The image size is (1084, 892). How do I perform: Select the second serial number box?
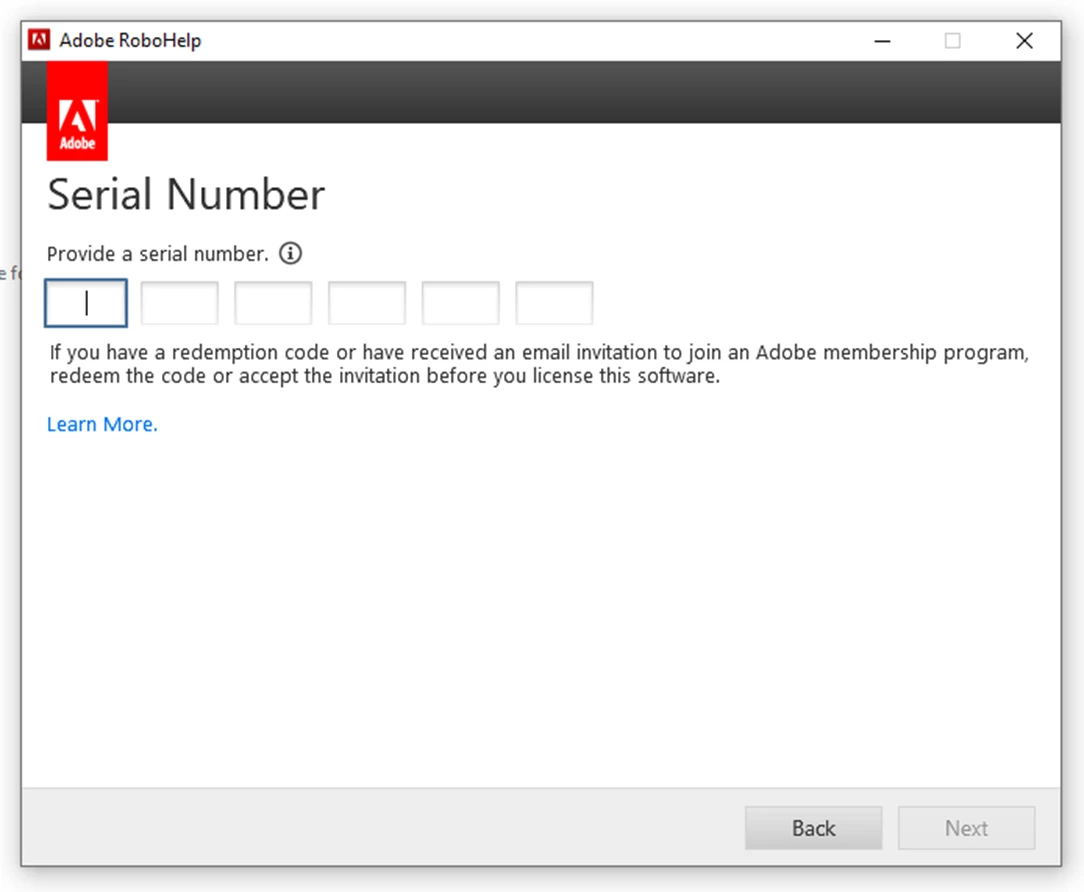pos(180,303)
